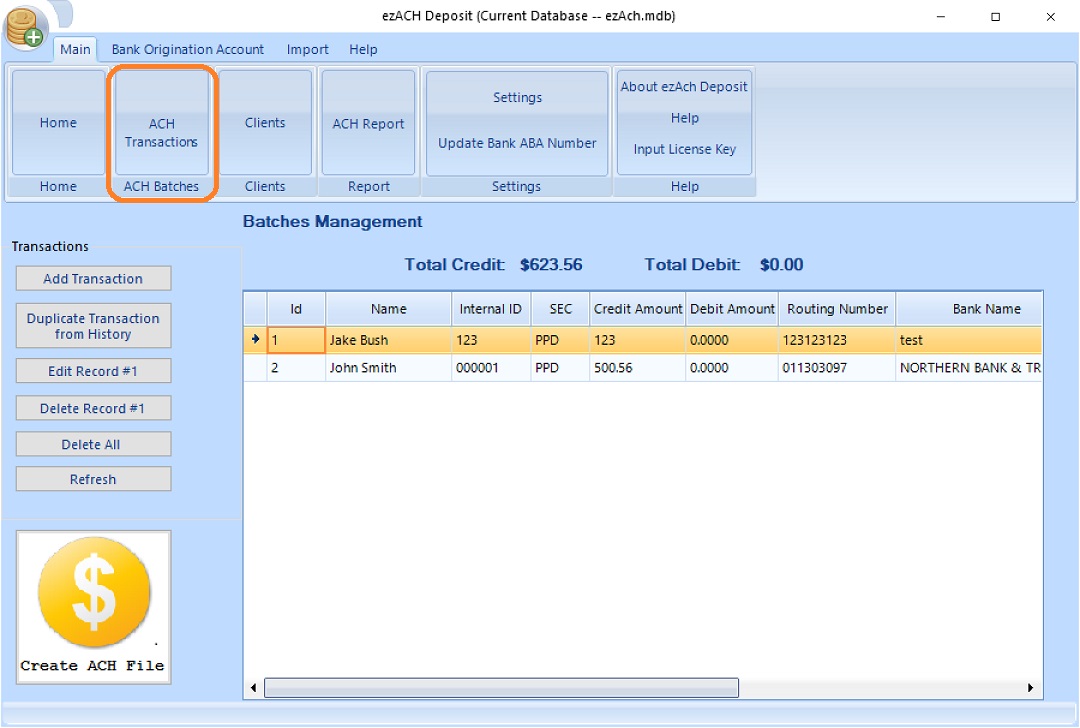Click Input License Key option
Image resolution: width=1080 pixels, height=728 pixels.
pyautogui.click(x=684, y=150)
